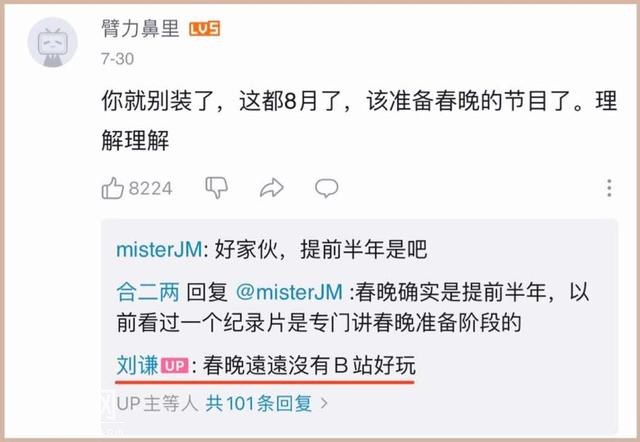Open misterJM's profile from the reply
The height and width of the screenshot is (442, 640).
coord(159,249)
